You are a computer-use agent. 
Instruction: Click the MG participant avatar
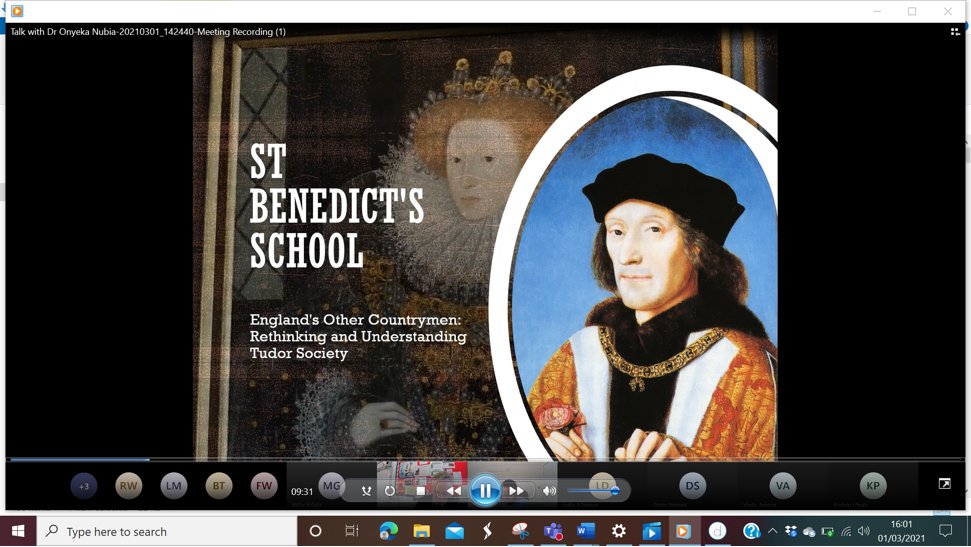tap(332, 486)
